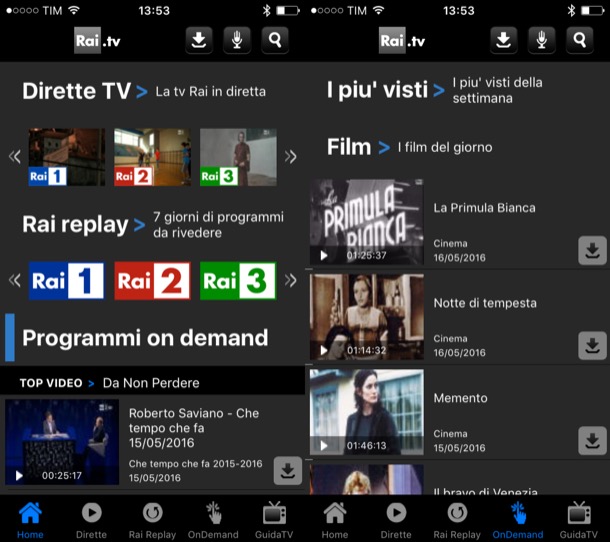Tap Wi-Fi icon in left status bar

[74, 10]
